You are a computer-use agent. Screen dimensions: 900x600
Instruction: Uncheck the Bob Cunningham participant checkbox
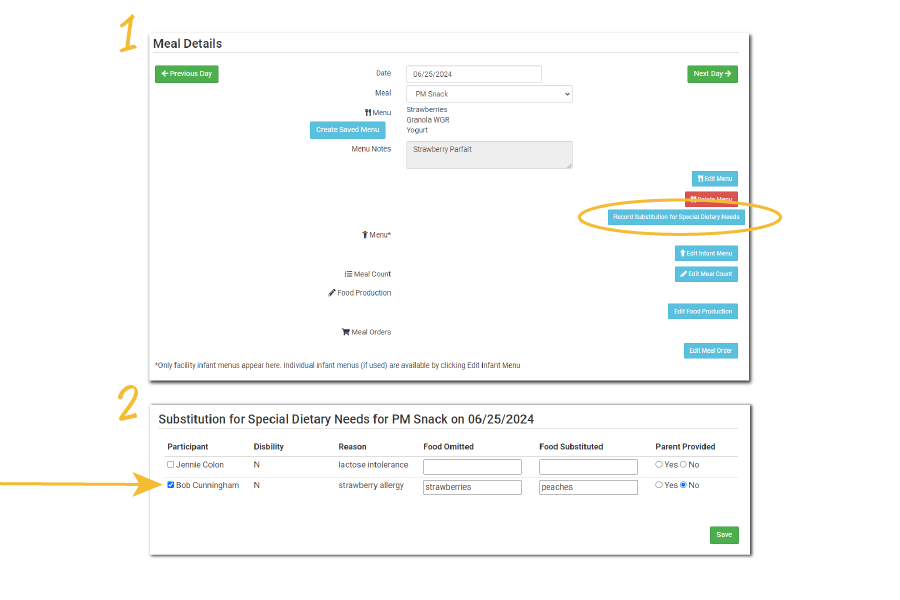point(171,485)
